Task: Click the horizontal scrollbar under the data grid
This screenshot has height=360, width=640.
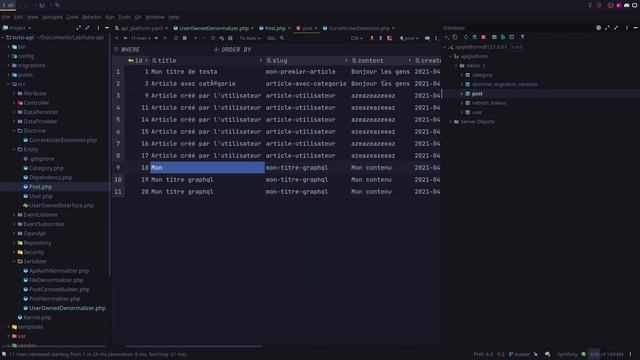Action: (x=194, y=347)
